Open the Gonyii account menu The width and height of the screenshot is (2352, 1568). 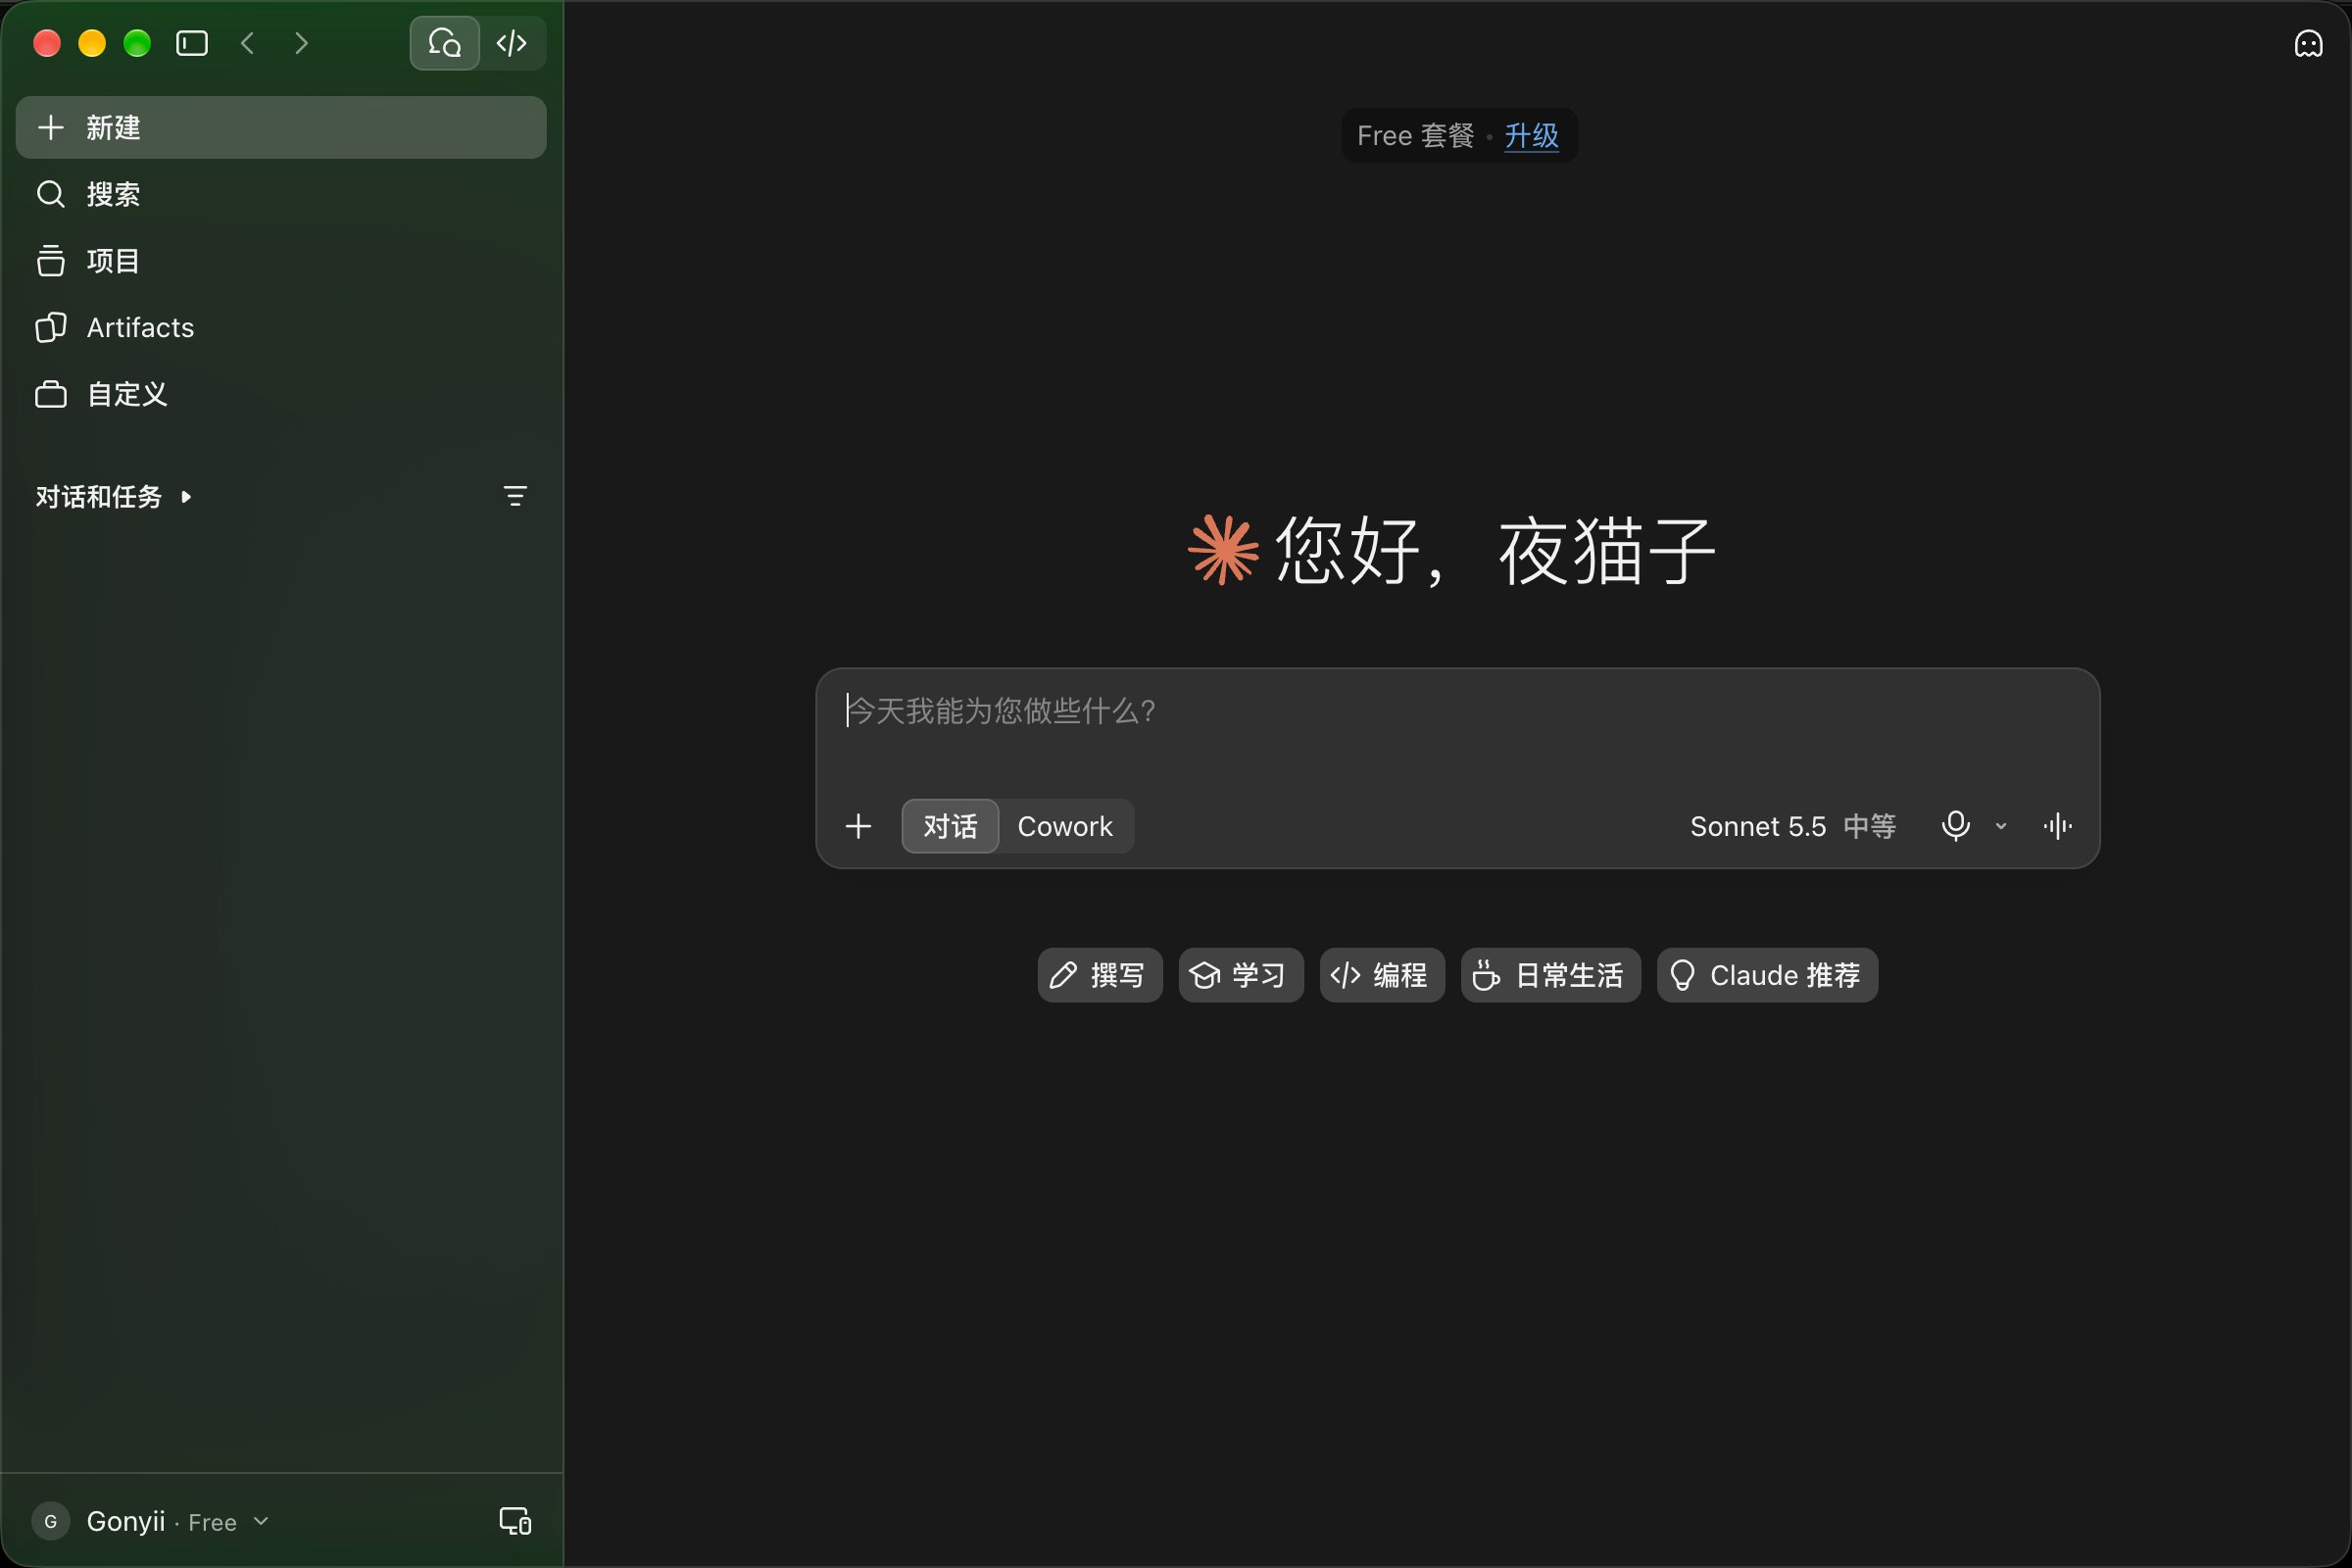(x=150, y=1521)
